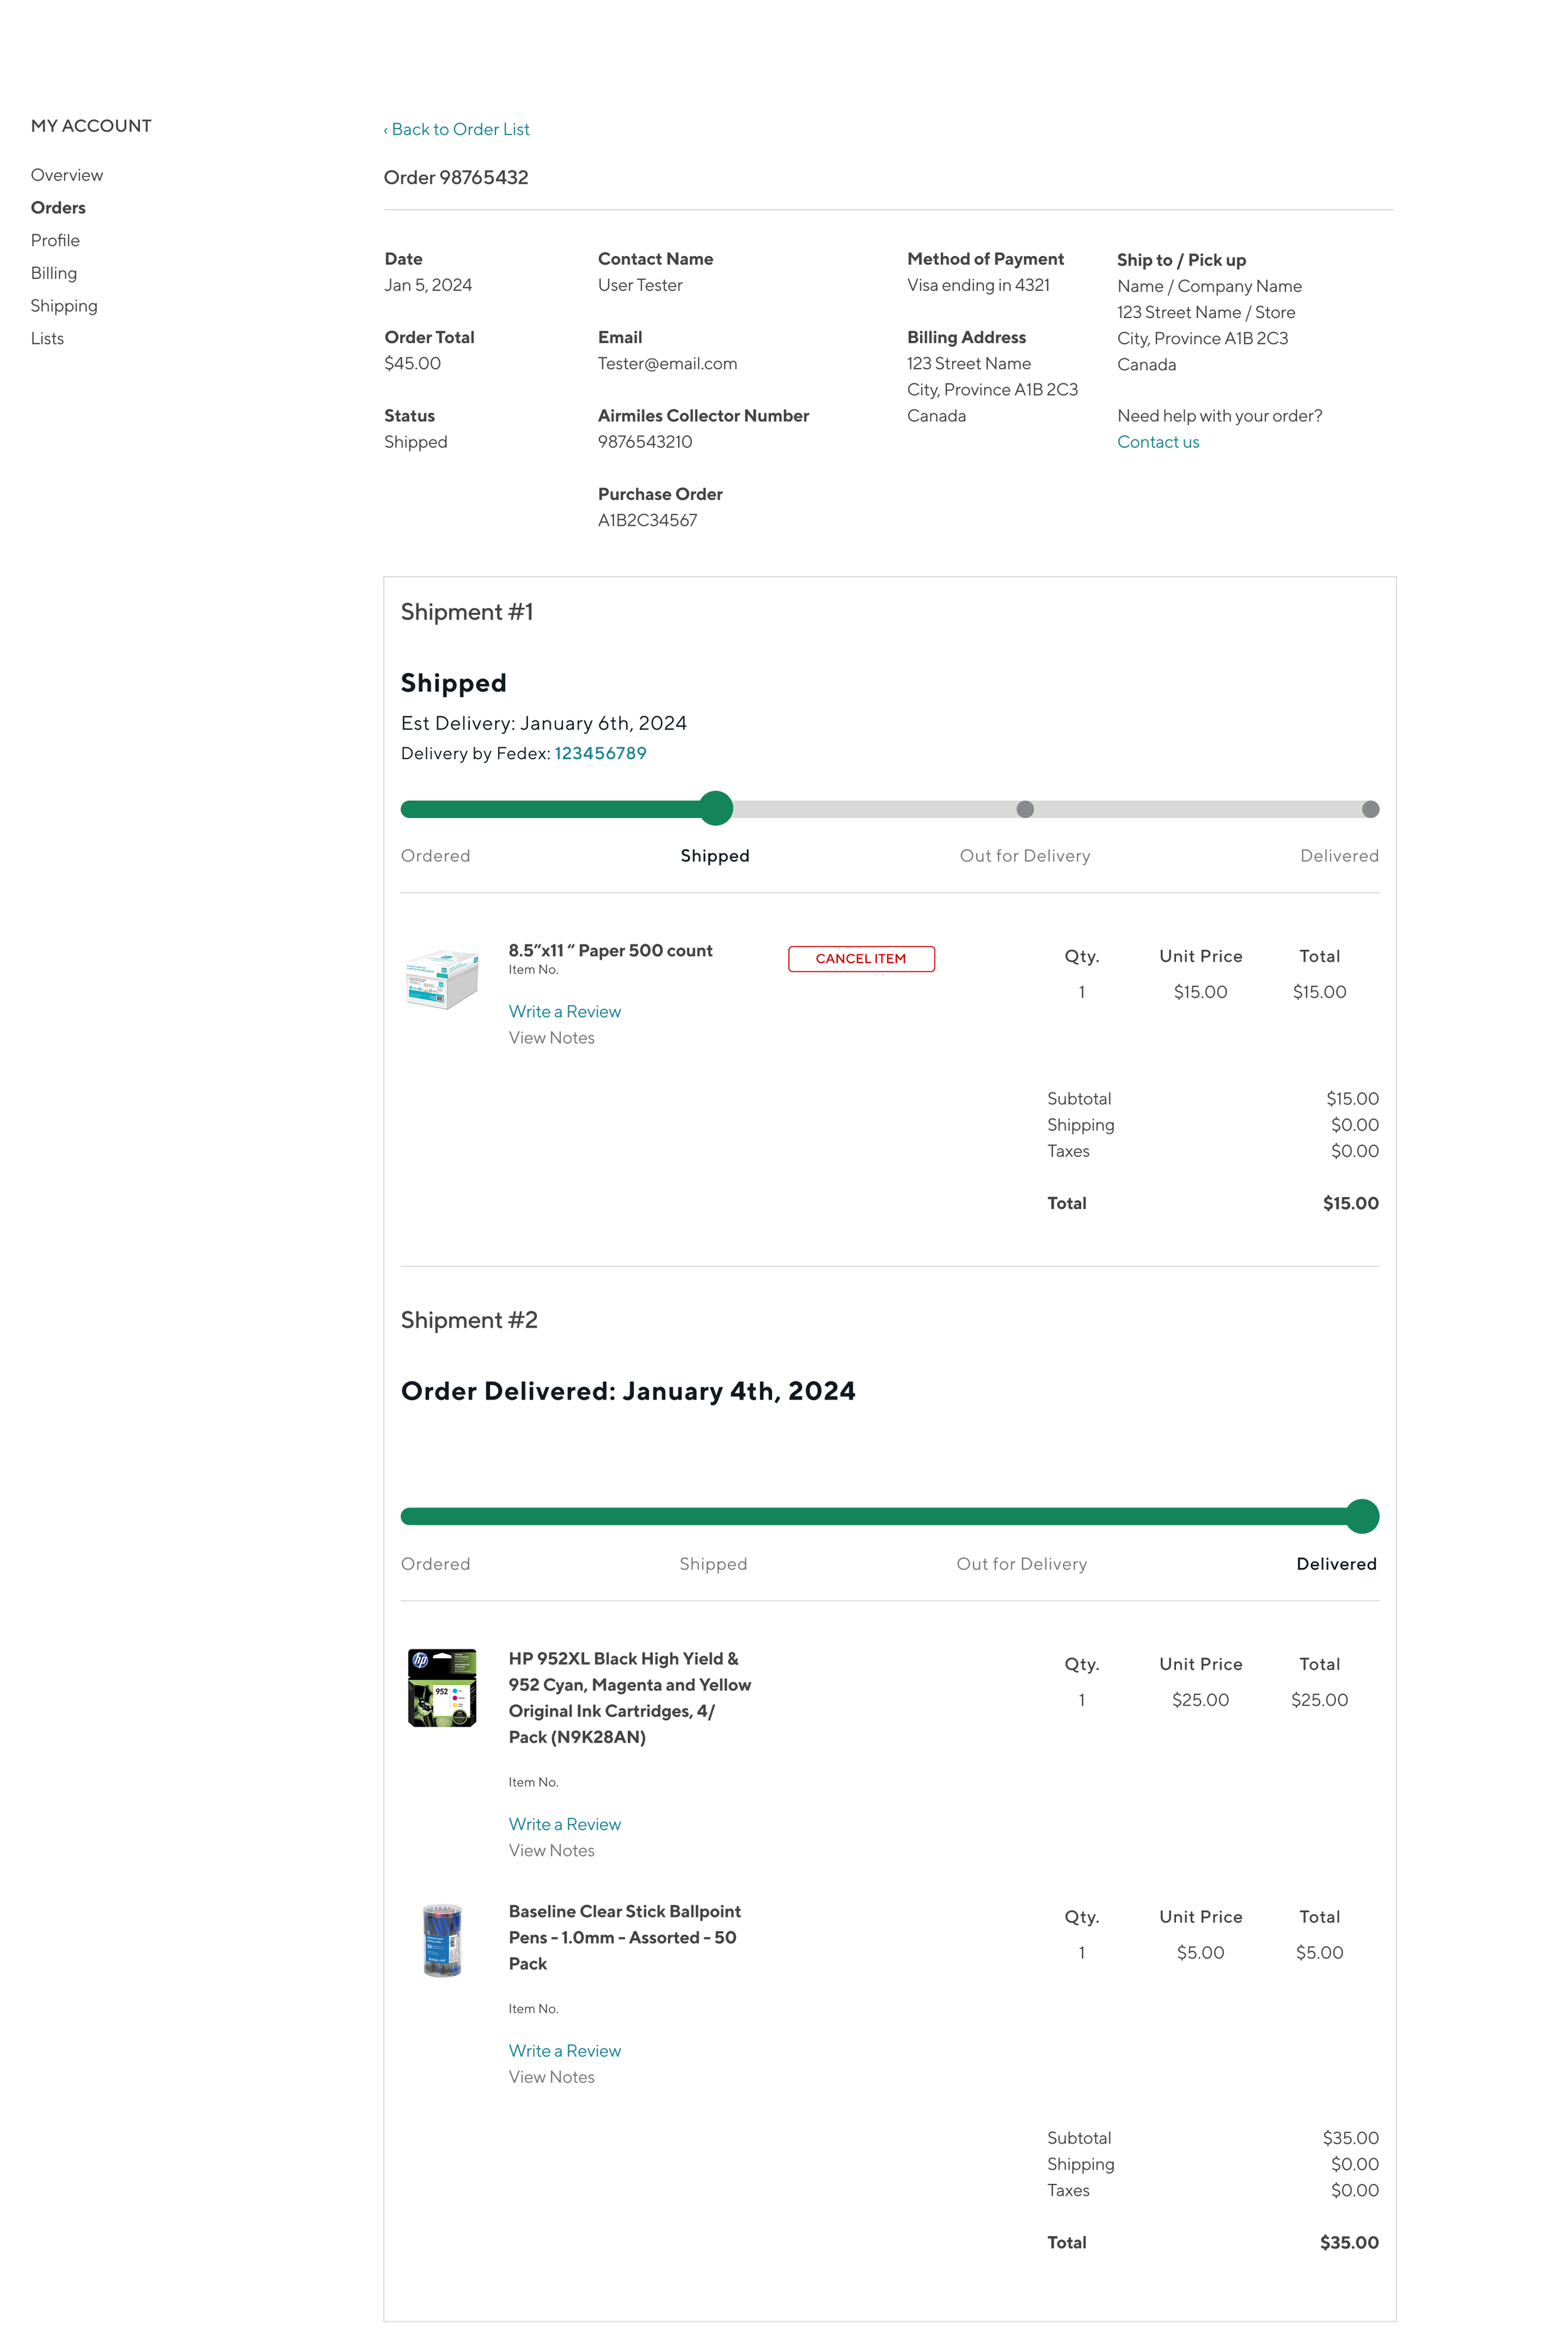The height and width of the screenshot is (2332, 1568).
Task: Click the Back to Order List link
Action: [457, 129]
